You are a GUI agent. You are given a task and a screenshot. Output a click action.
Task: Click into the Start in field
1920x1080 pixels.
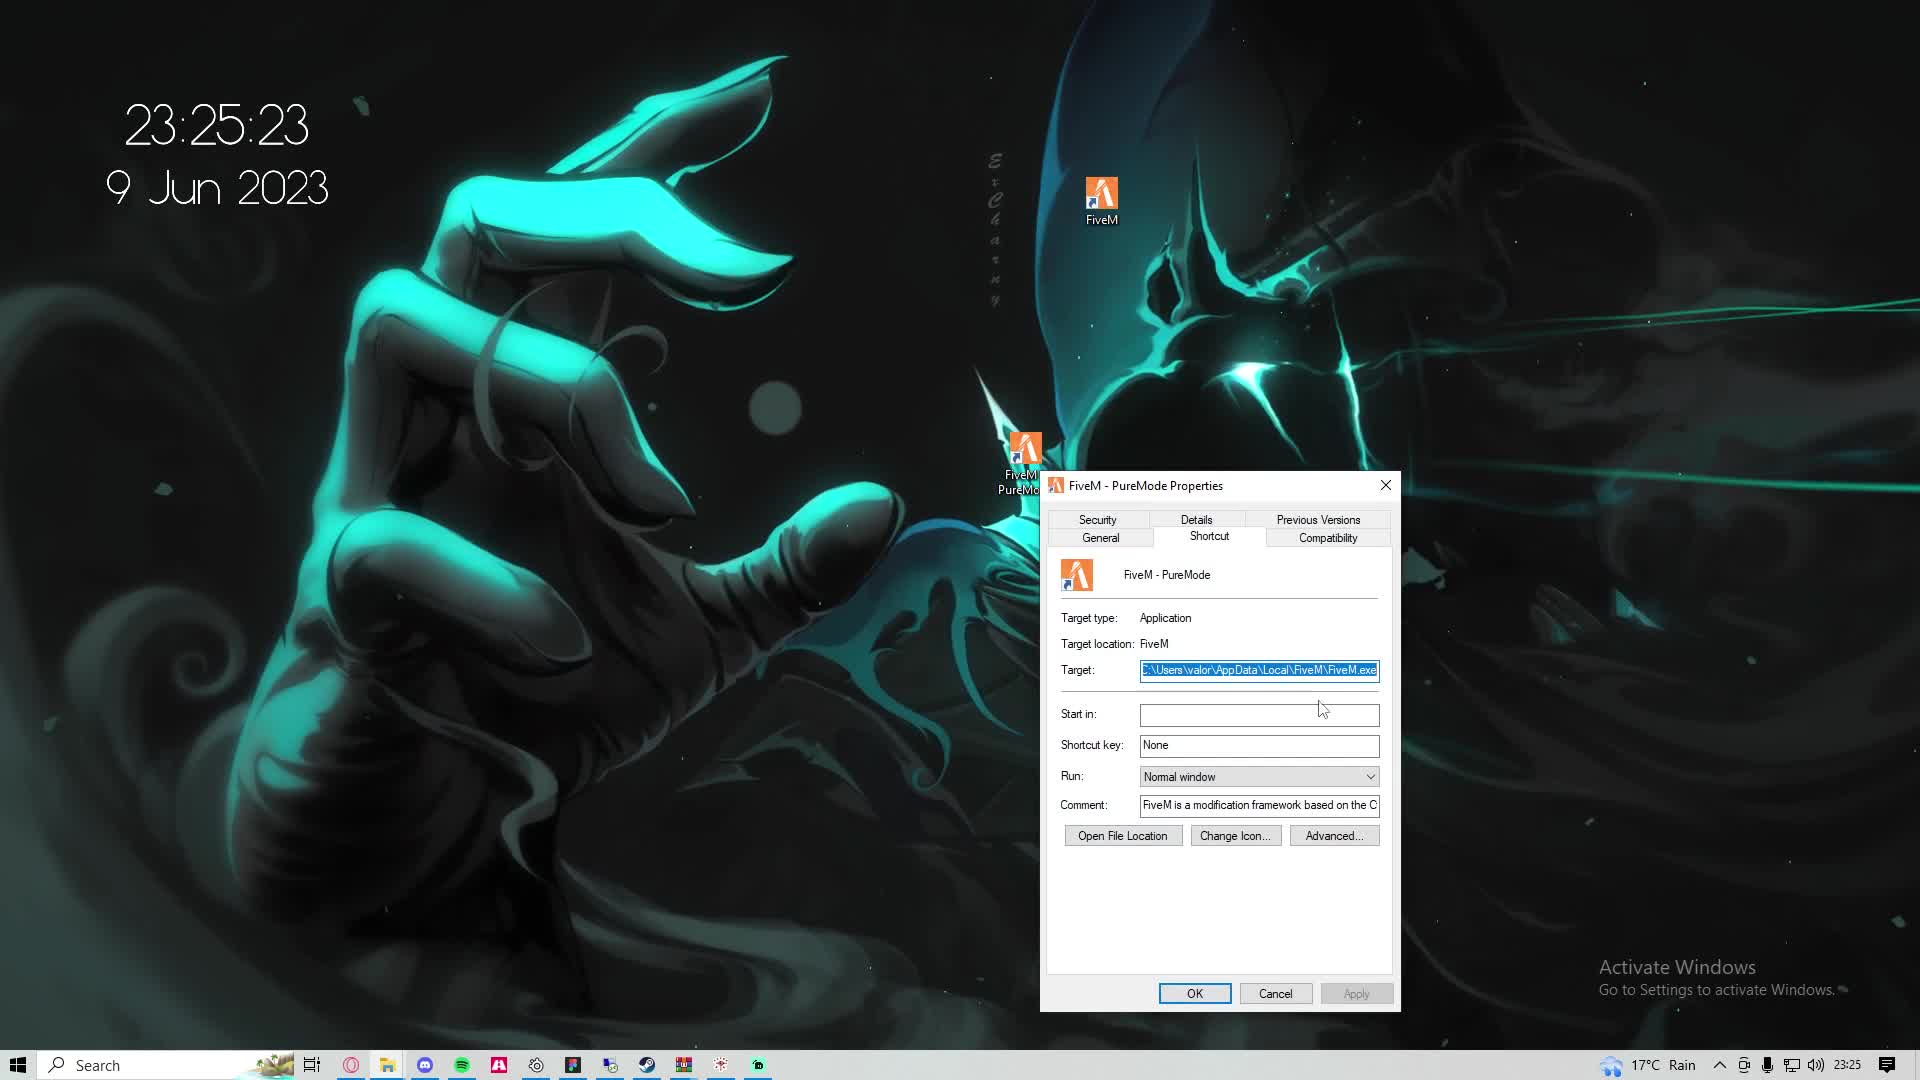tap(1258, 715)
